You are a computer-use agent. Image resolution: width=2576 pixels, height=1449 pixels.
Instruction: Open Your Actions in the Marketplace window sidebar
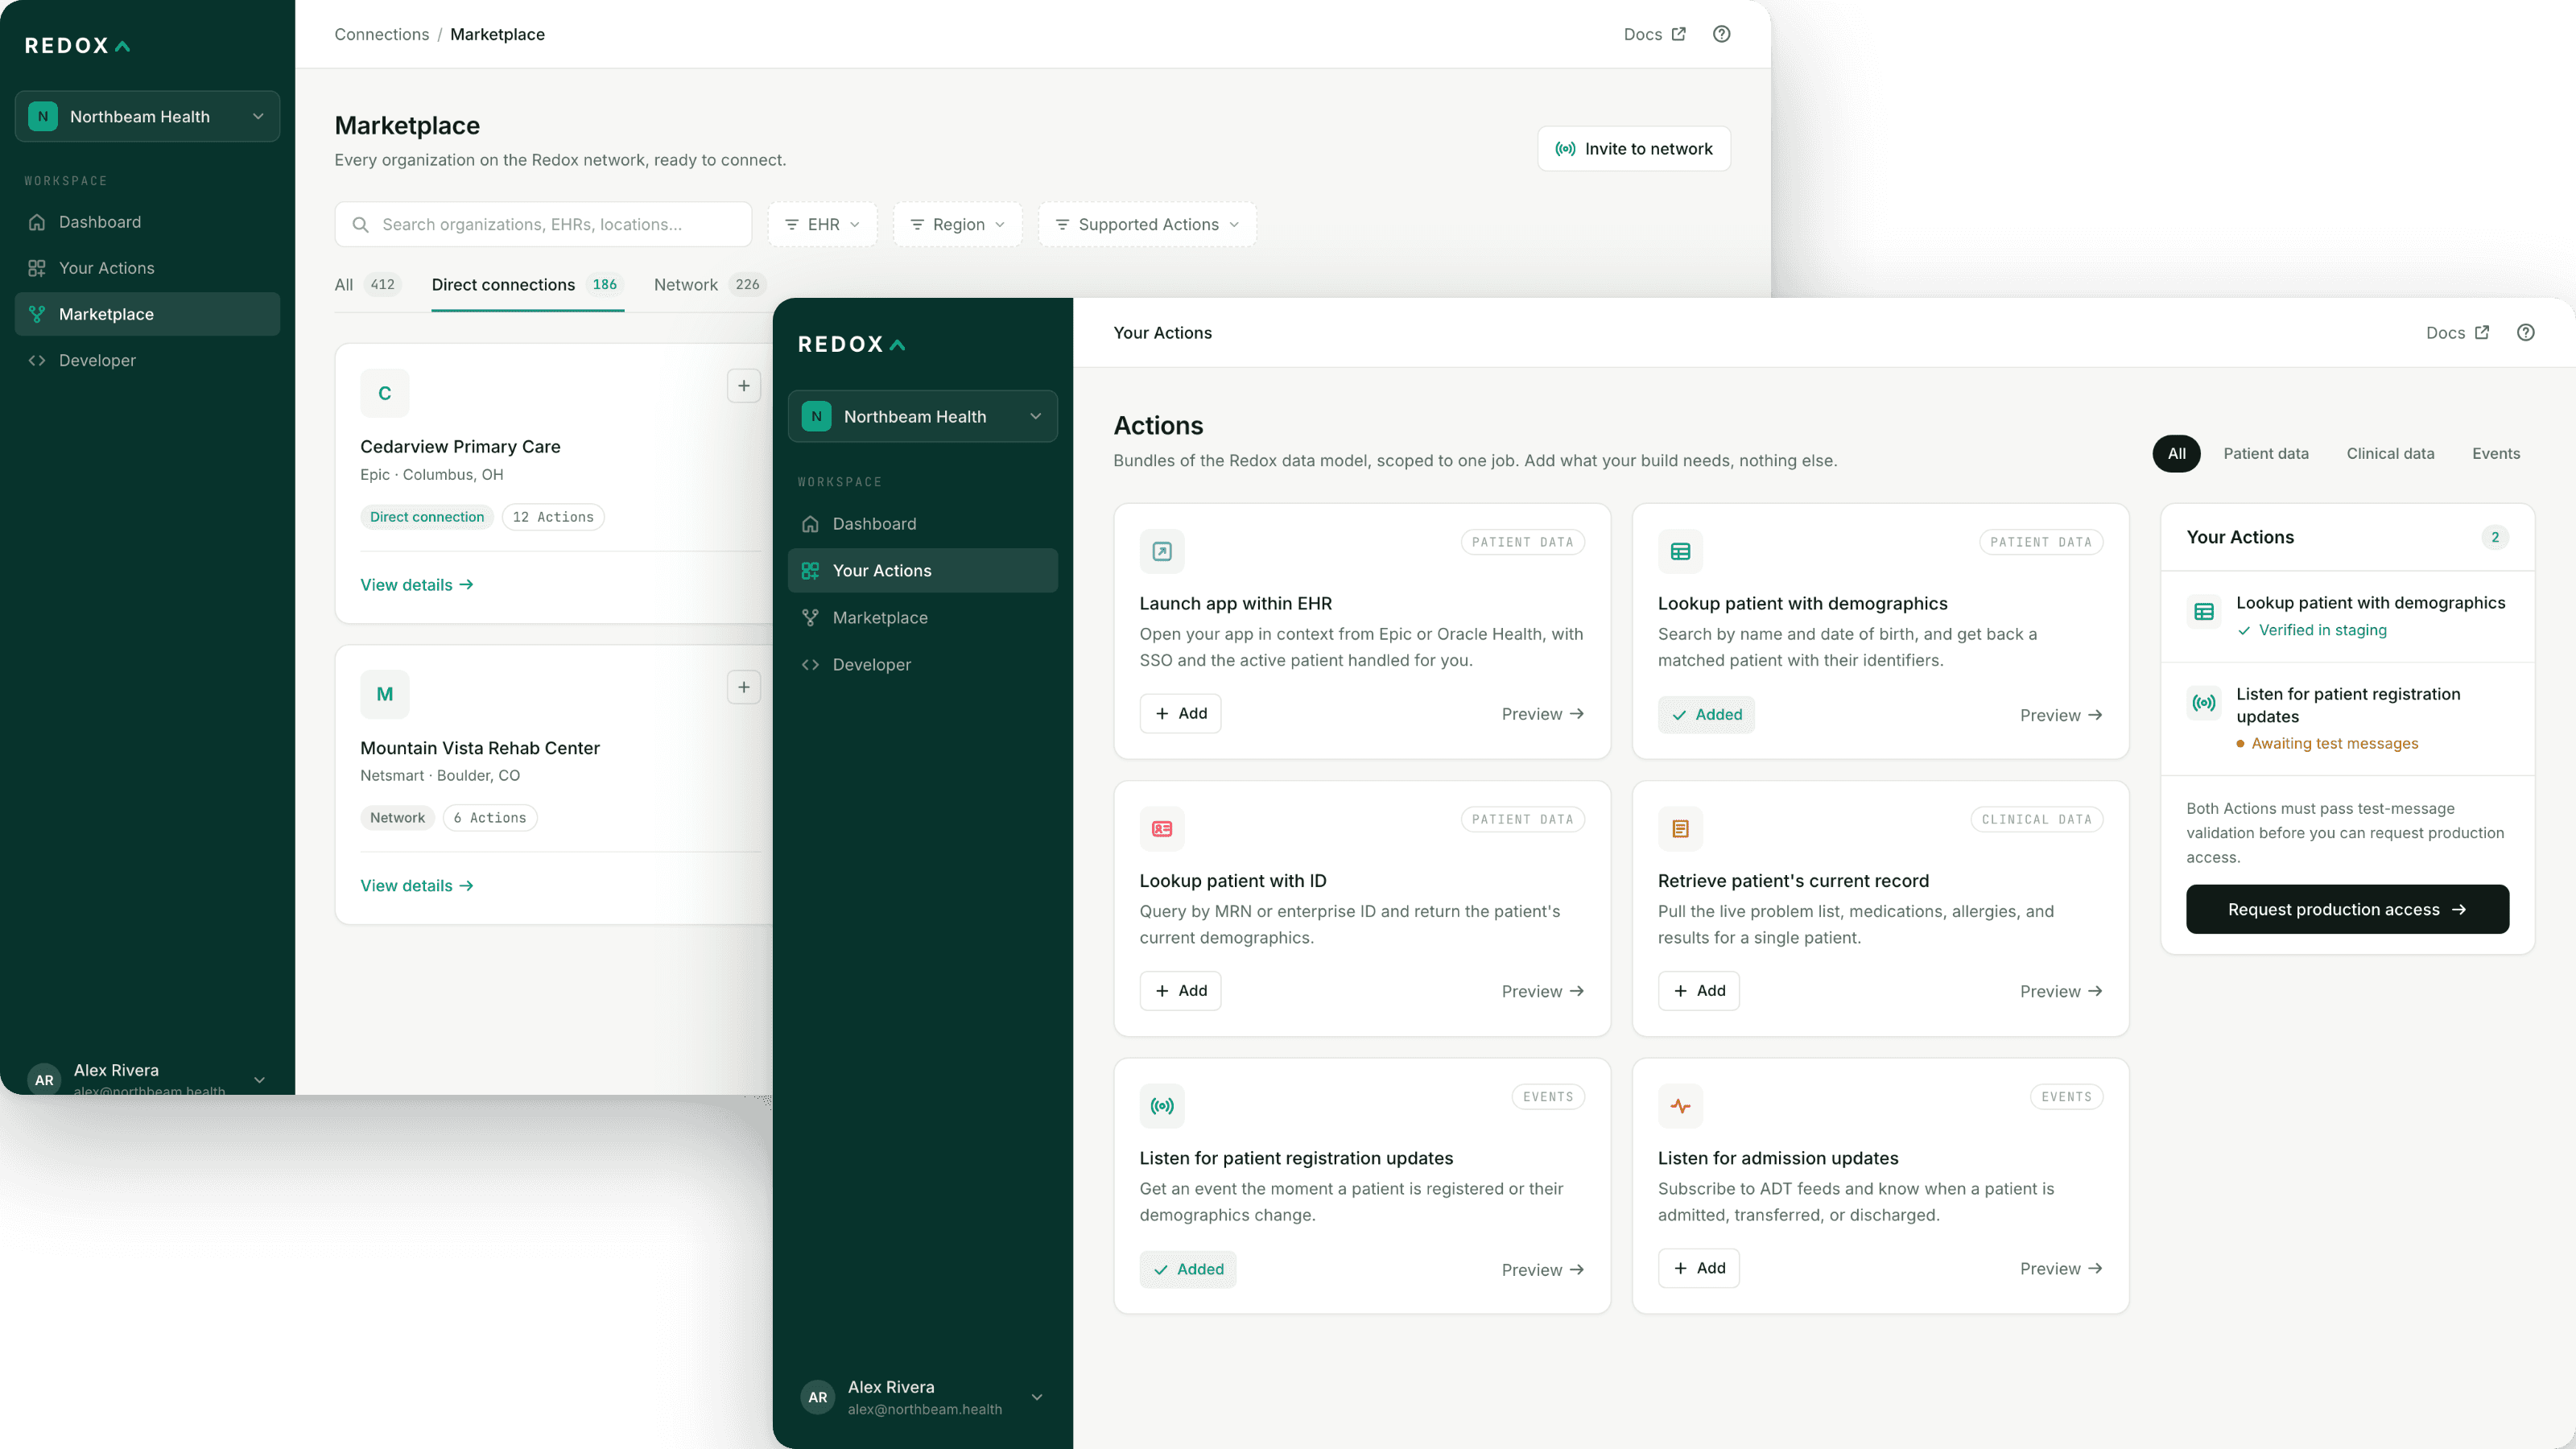[147, 268]
